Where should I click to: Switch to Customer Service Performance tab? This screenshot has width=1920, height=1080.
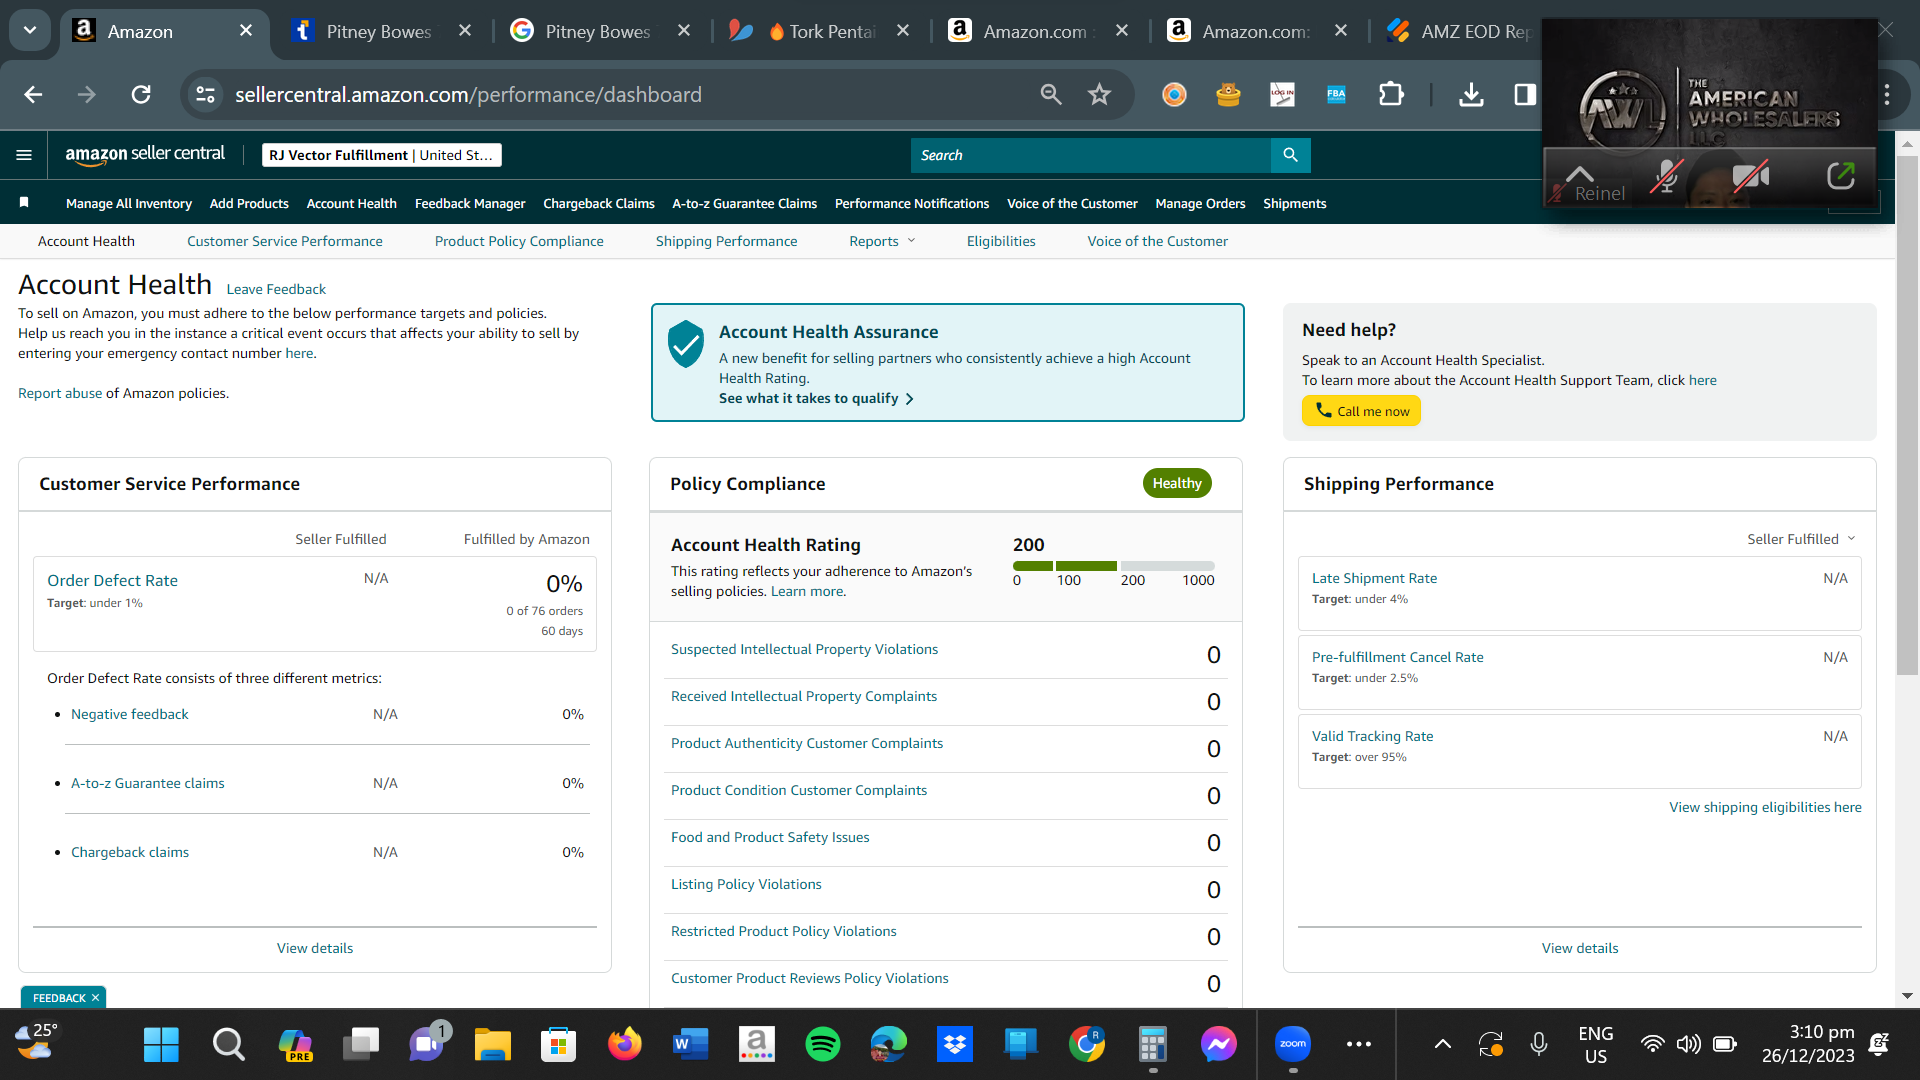[x=285, y=241]
